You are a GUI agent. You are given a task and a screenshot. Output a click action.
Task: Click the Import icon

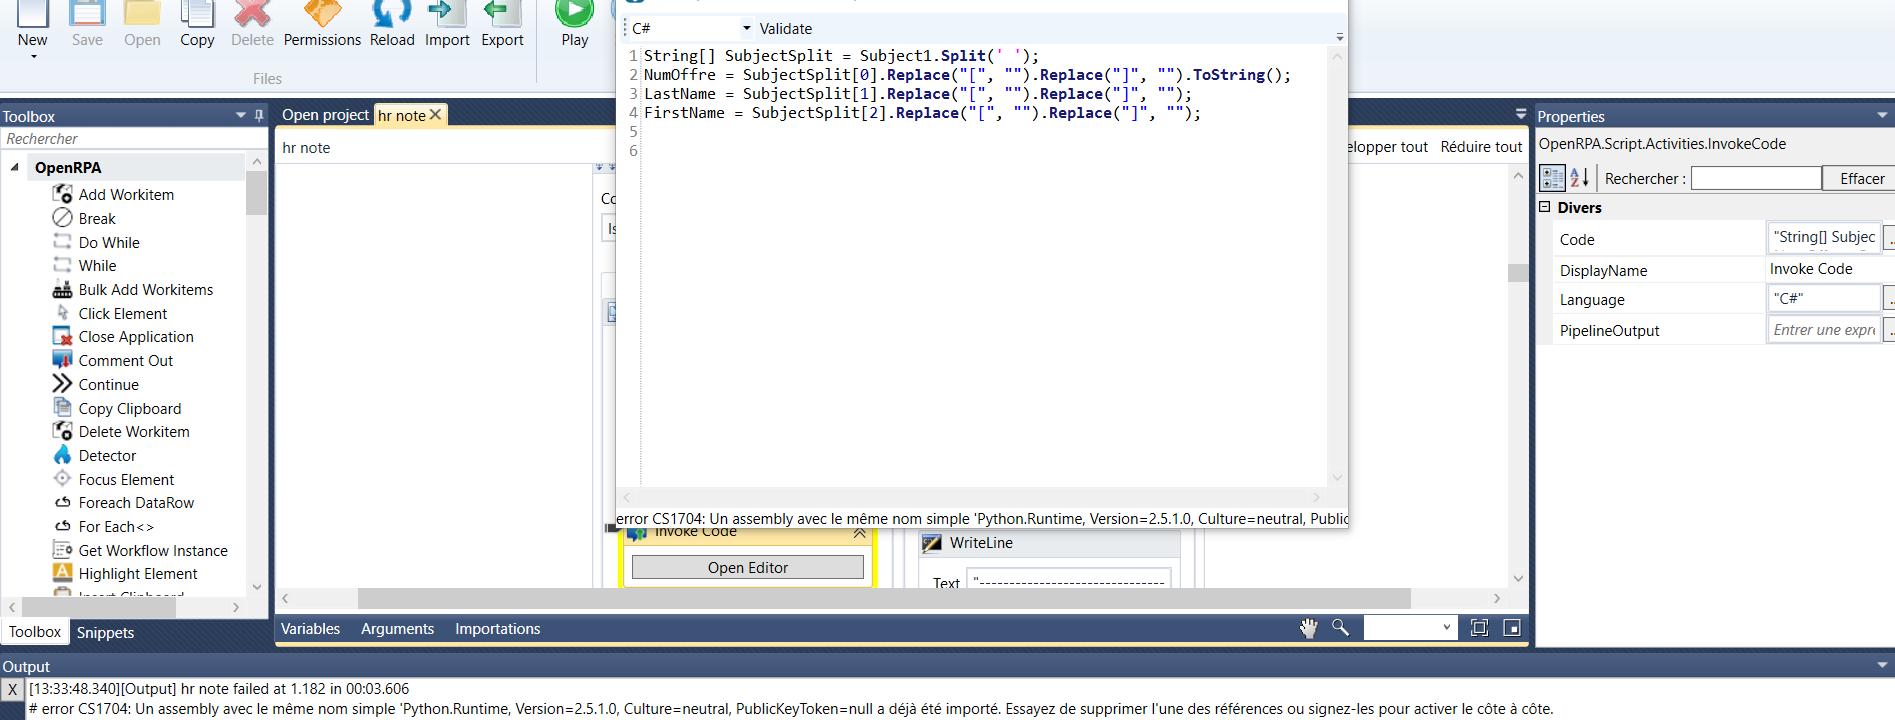(447, 13)
